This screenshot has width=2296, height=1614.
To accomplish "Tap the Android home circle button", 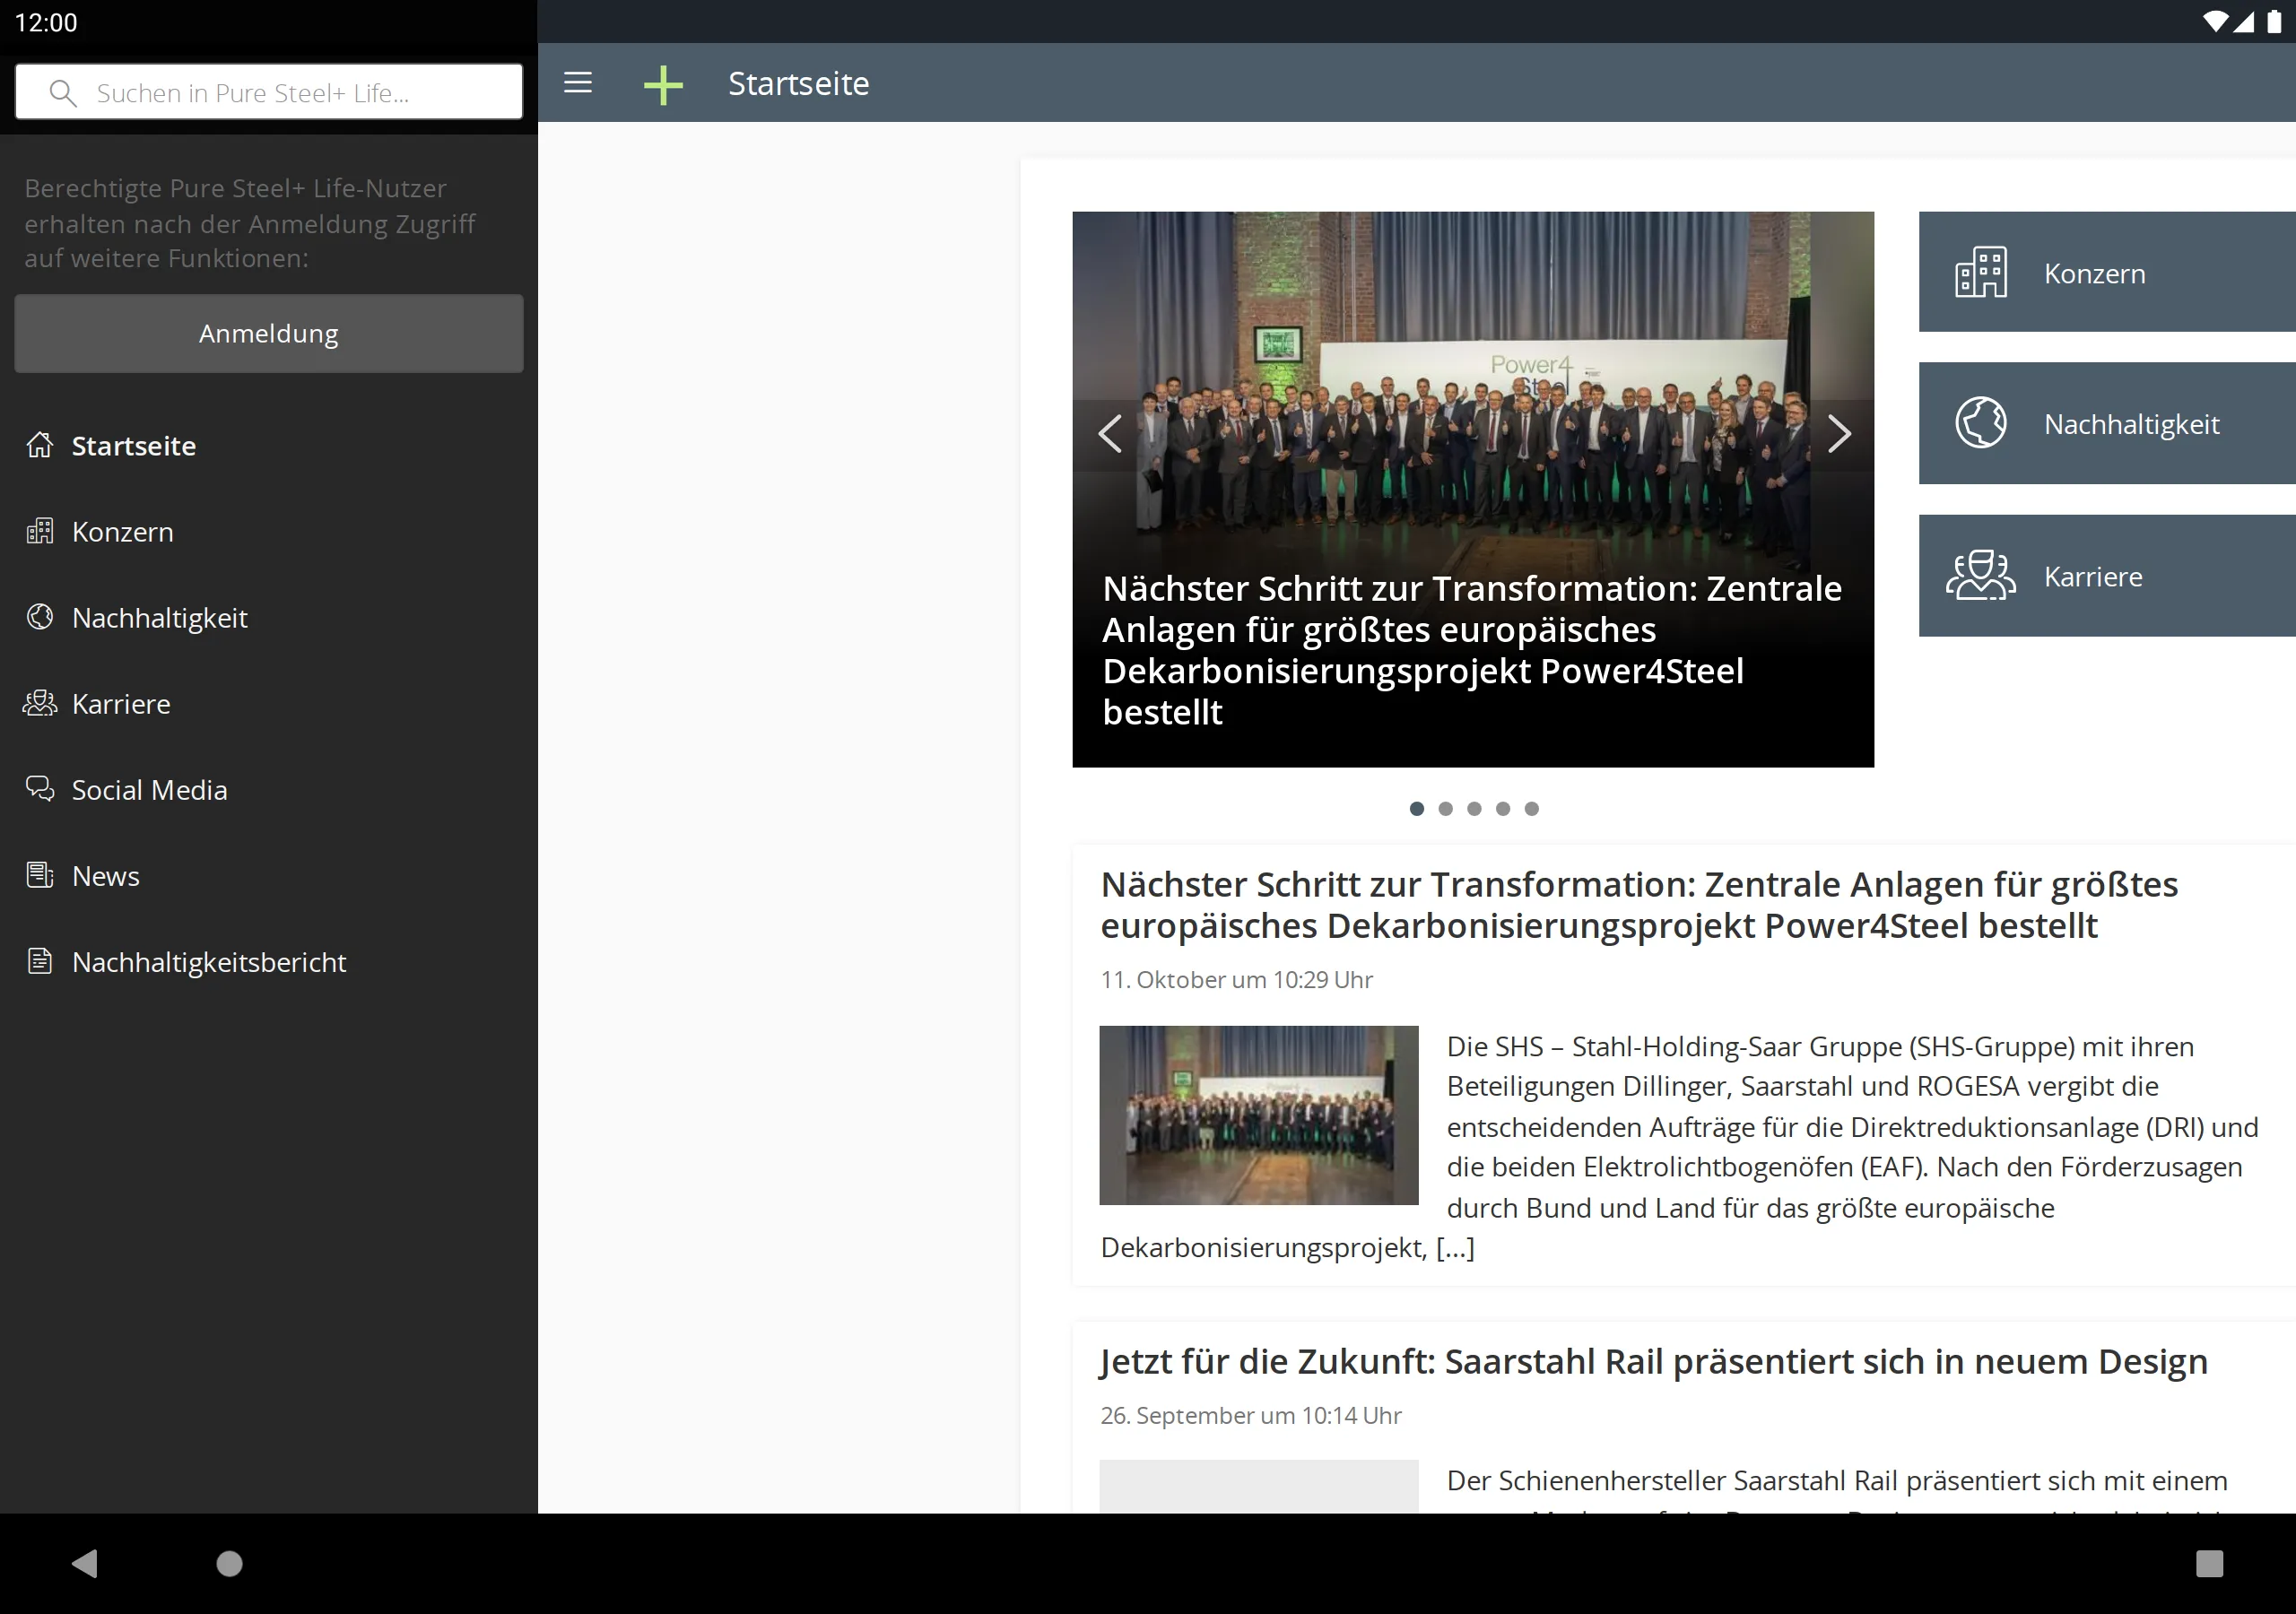I will click(x=230, y=1563).
